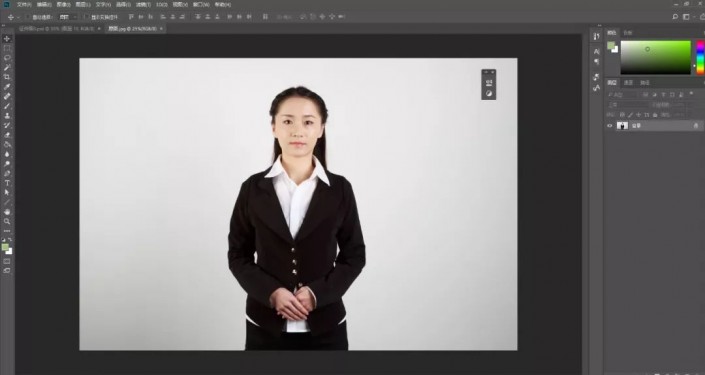
Task: Pick the Clone Stamp tool
Action: (x=7, y=116)
